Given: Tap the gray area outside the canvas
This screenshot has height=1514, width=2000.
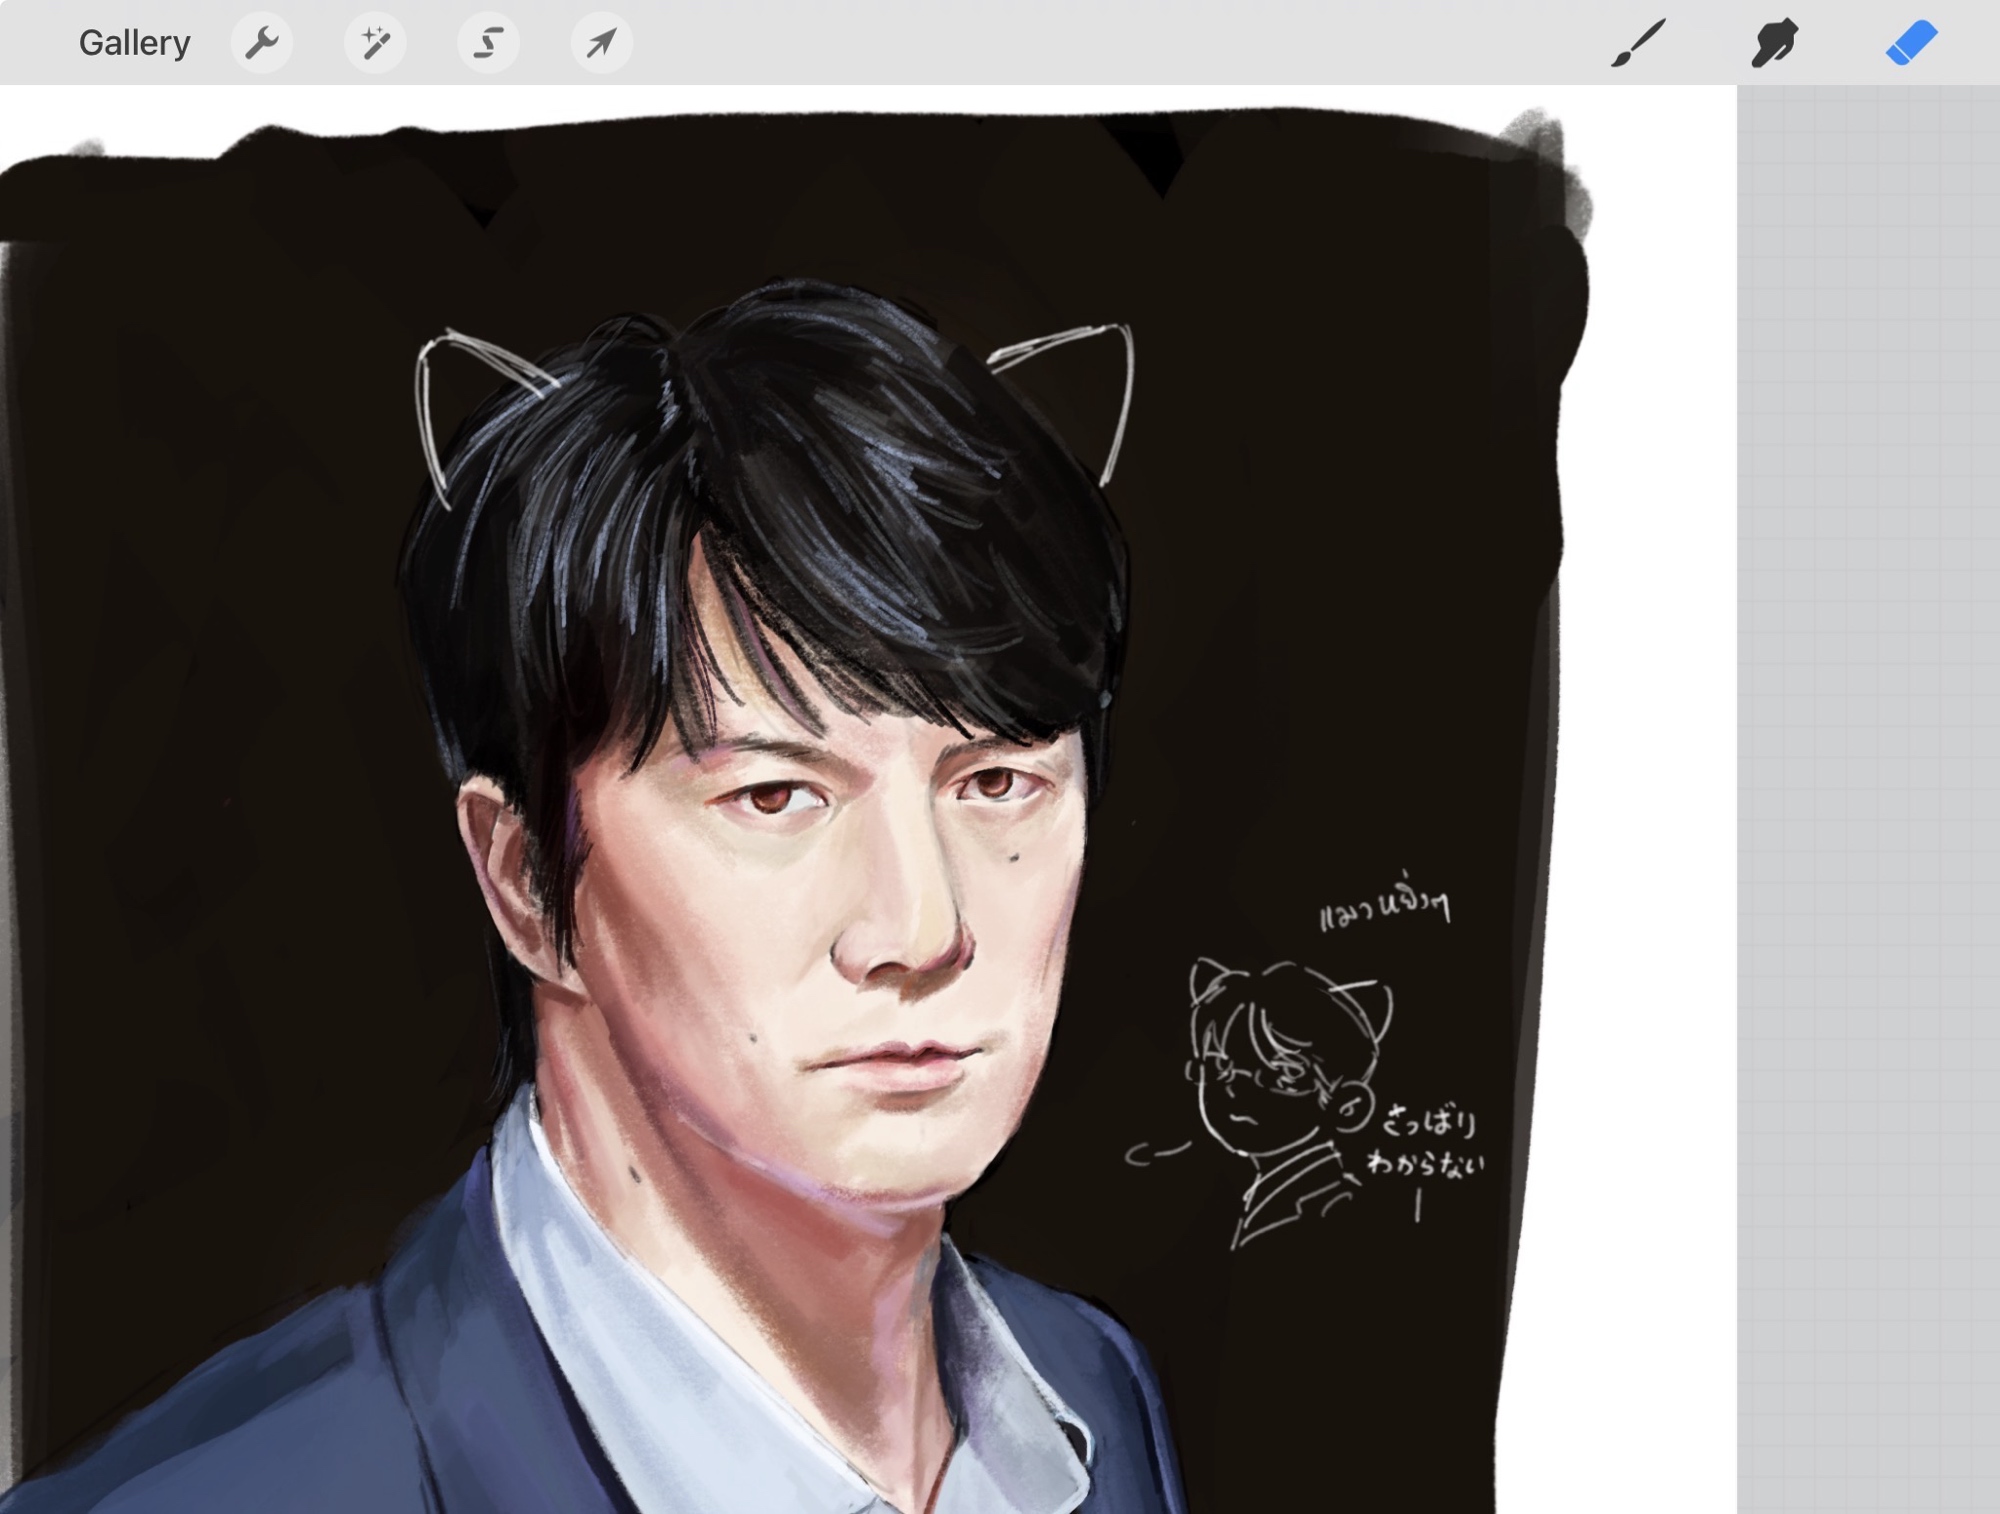Looking at the screenshot, I should 1868,800.
